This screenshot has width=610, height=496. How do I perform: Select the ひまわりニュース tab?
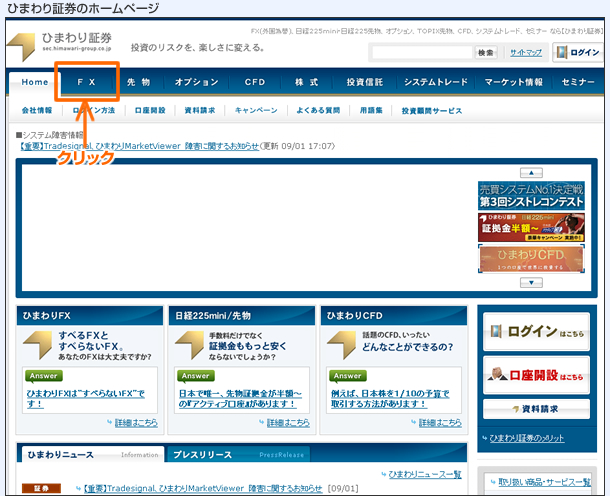pyautogui.click(x=93, y=454)
